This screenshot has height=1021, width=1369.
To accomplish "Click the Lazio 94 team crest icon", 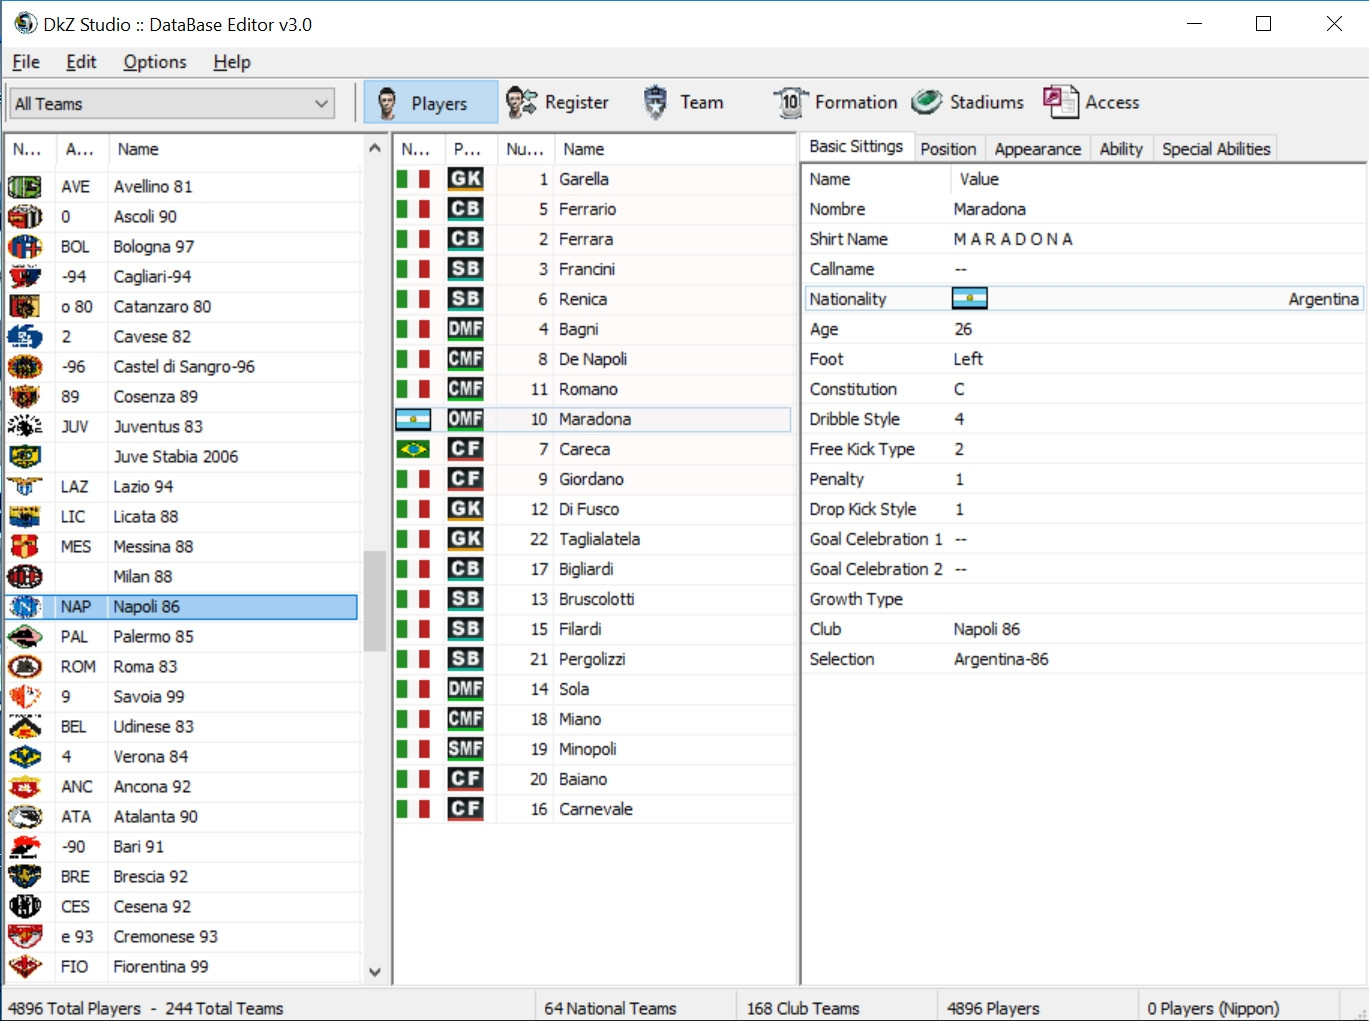I will [x=25, y=487].
